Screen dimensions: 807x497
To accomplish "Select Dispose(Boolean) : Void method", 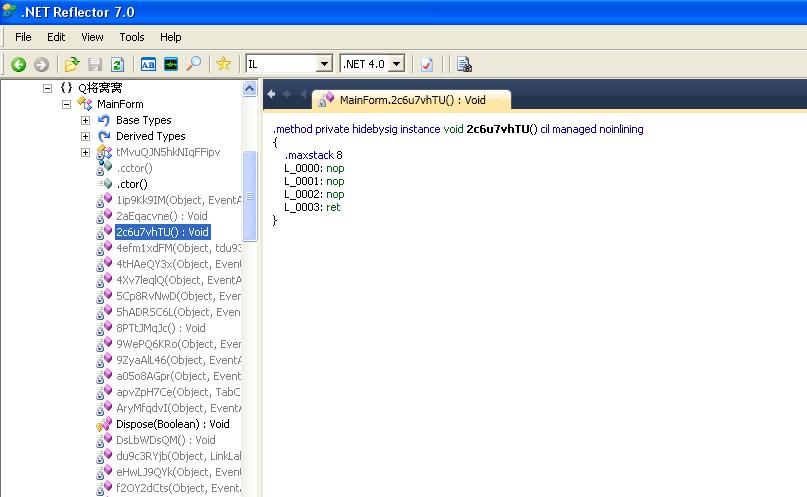I will coord(172,424).
